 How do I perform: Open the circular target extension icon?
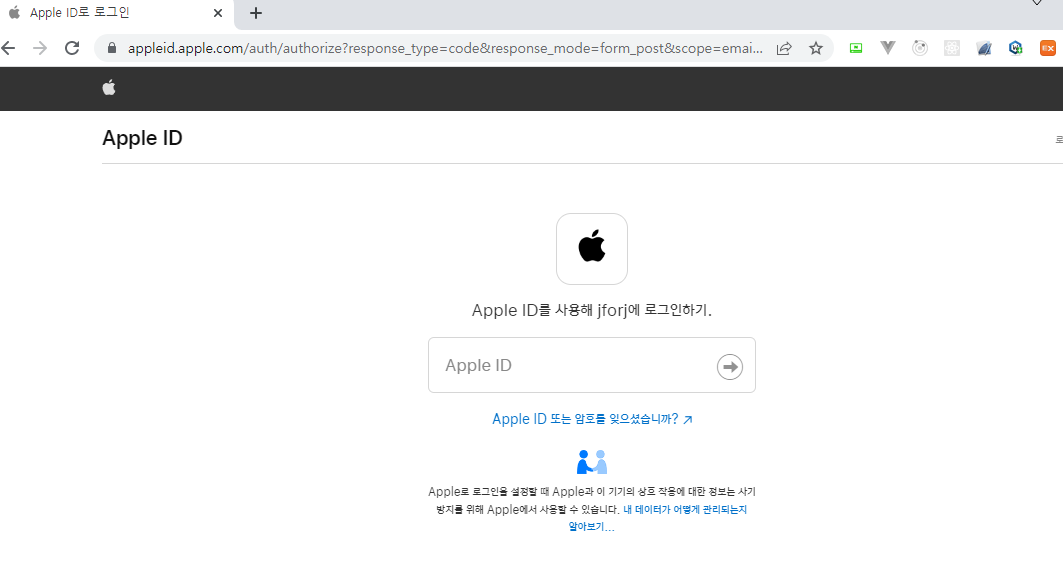[x=920, y=48]
